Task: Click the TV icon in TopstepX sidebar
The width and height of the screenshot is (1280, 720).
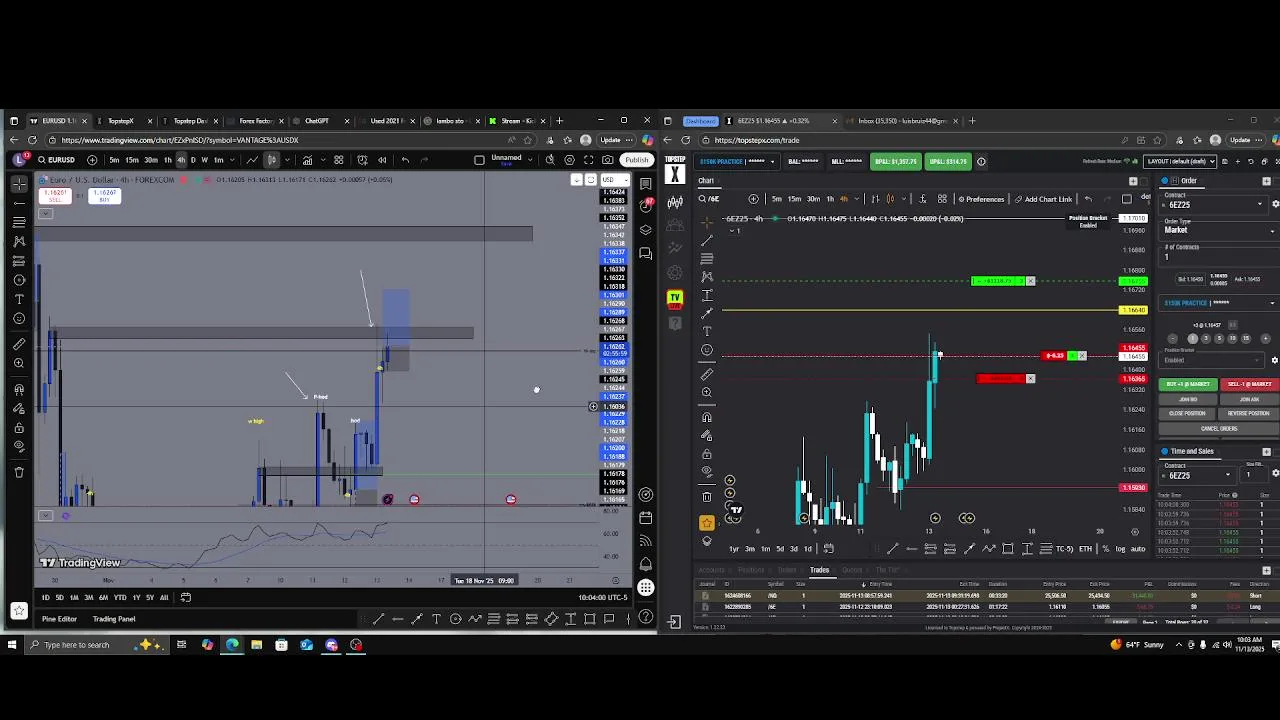Action: [x=675, y=298]
